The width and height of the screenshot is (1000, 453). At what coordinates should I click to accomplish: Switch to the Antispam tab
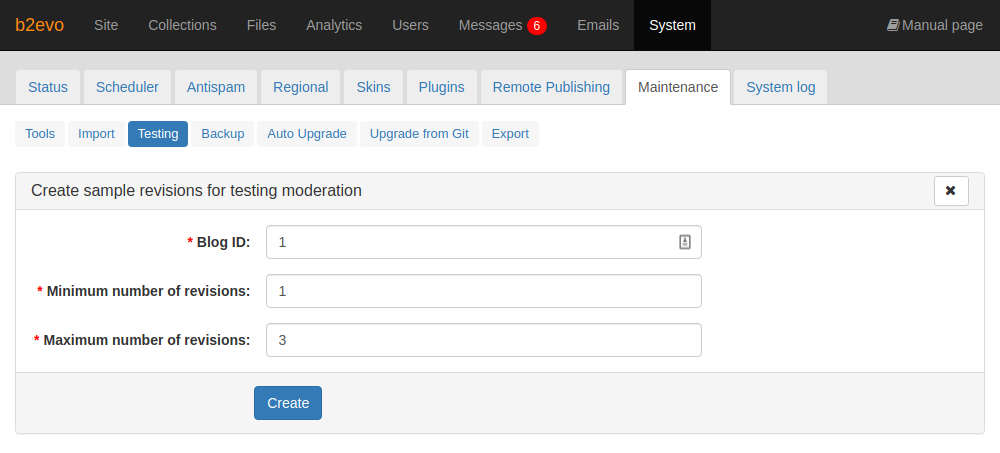[216, 87]
